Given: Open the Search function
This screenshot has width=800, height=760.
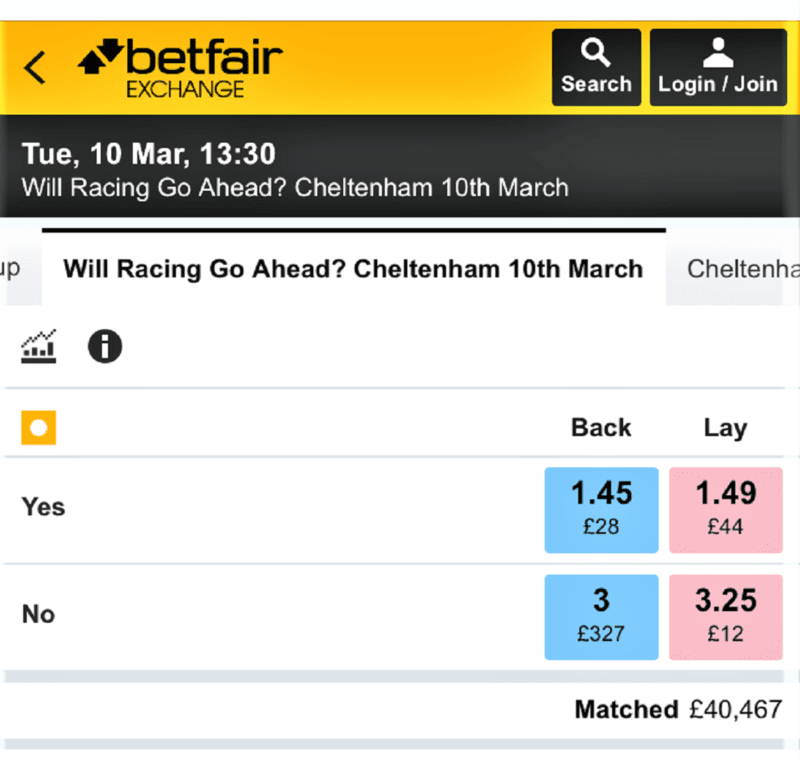Looking at the screenshot, I should (x=596, y=66).
